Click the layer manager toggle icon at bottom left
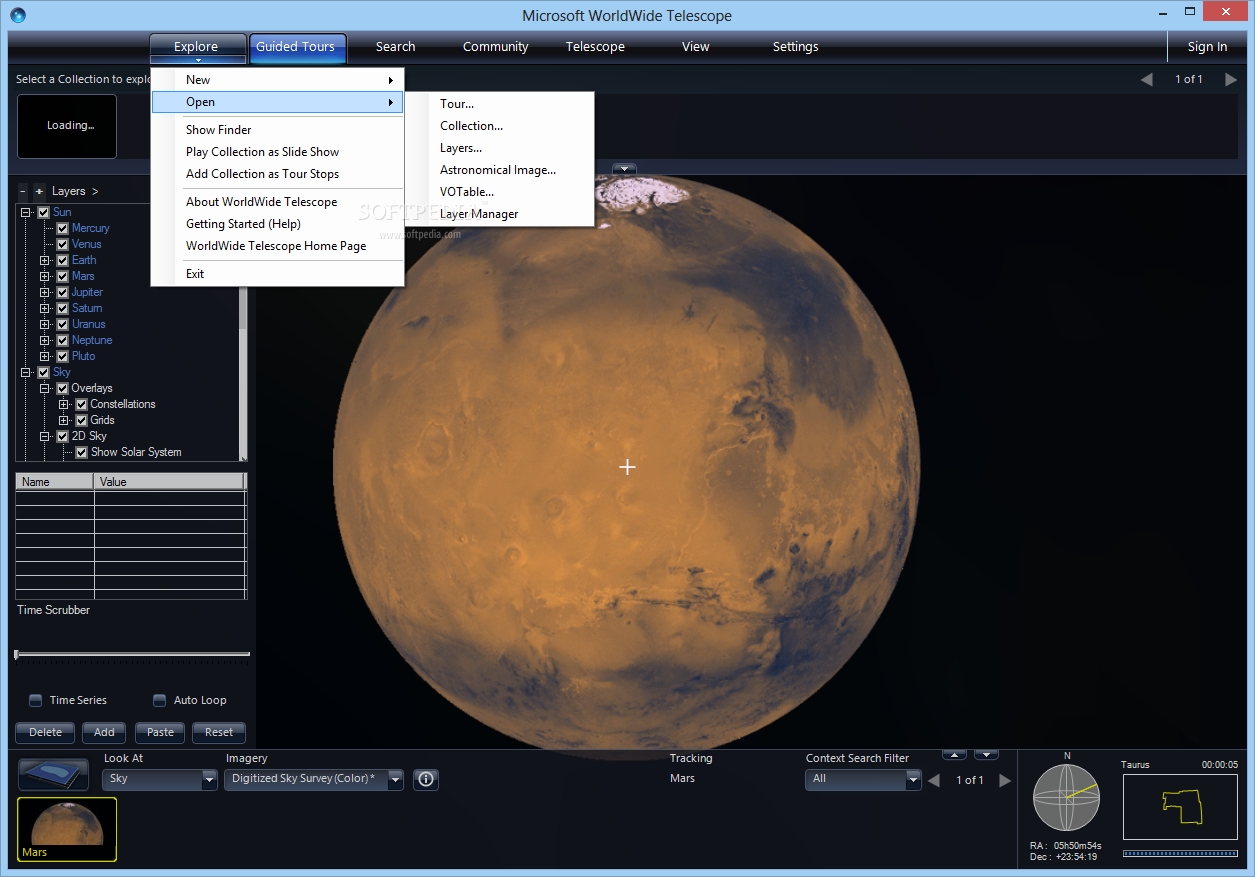This screenshot has height=877, width=1255. [54, 775]
